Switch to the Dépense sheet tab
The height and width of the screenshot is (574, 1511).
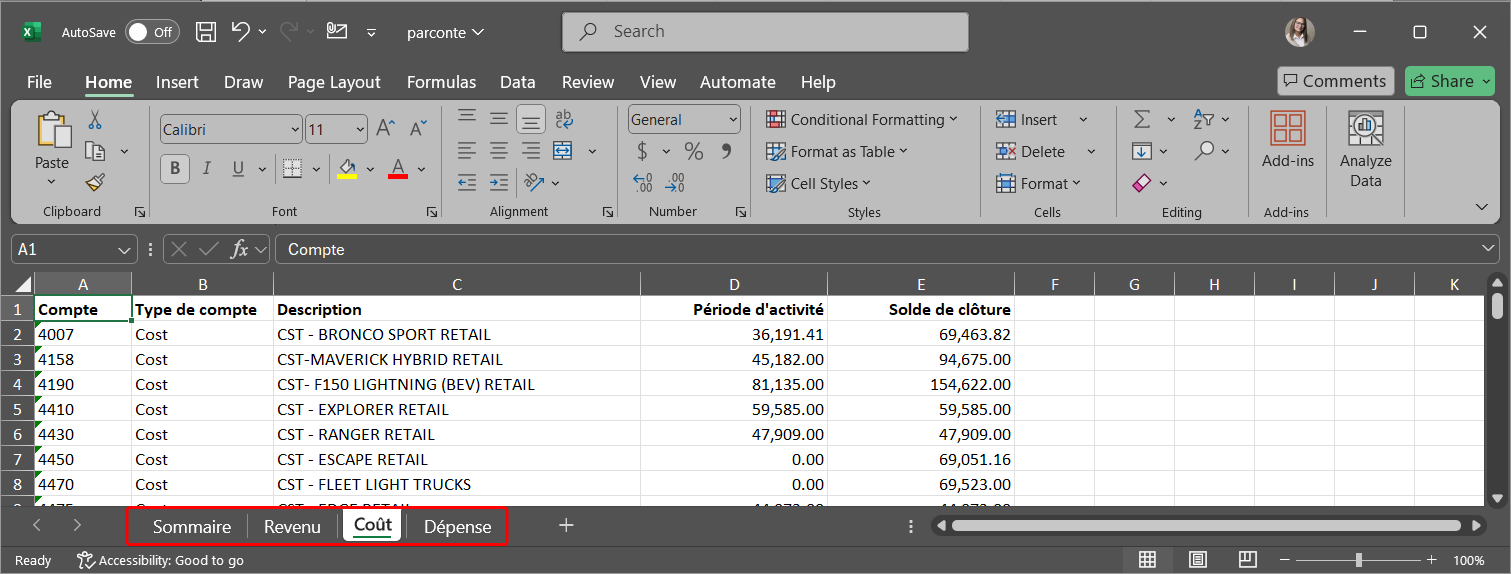[x=457, y=526]
